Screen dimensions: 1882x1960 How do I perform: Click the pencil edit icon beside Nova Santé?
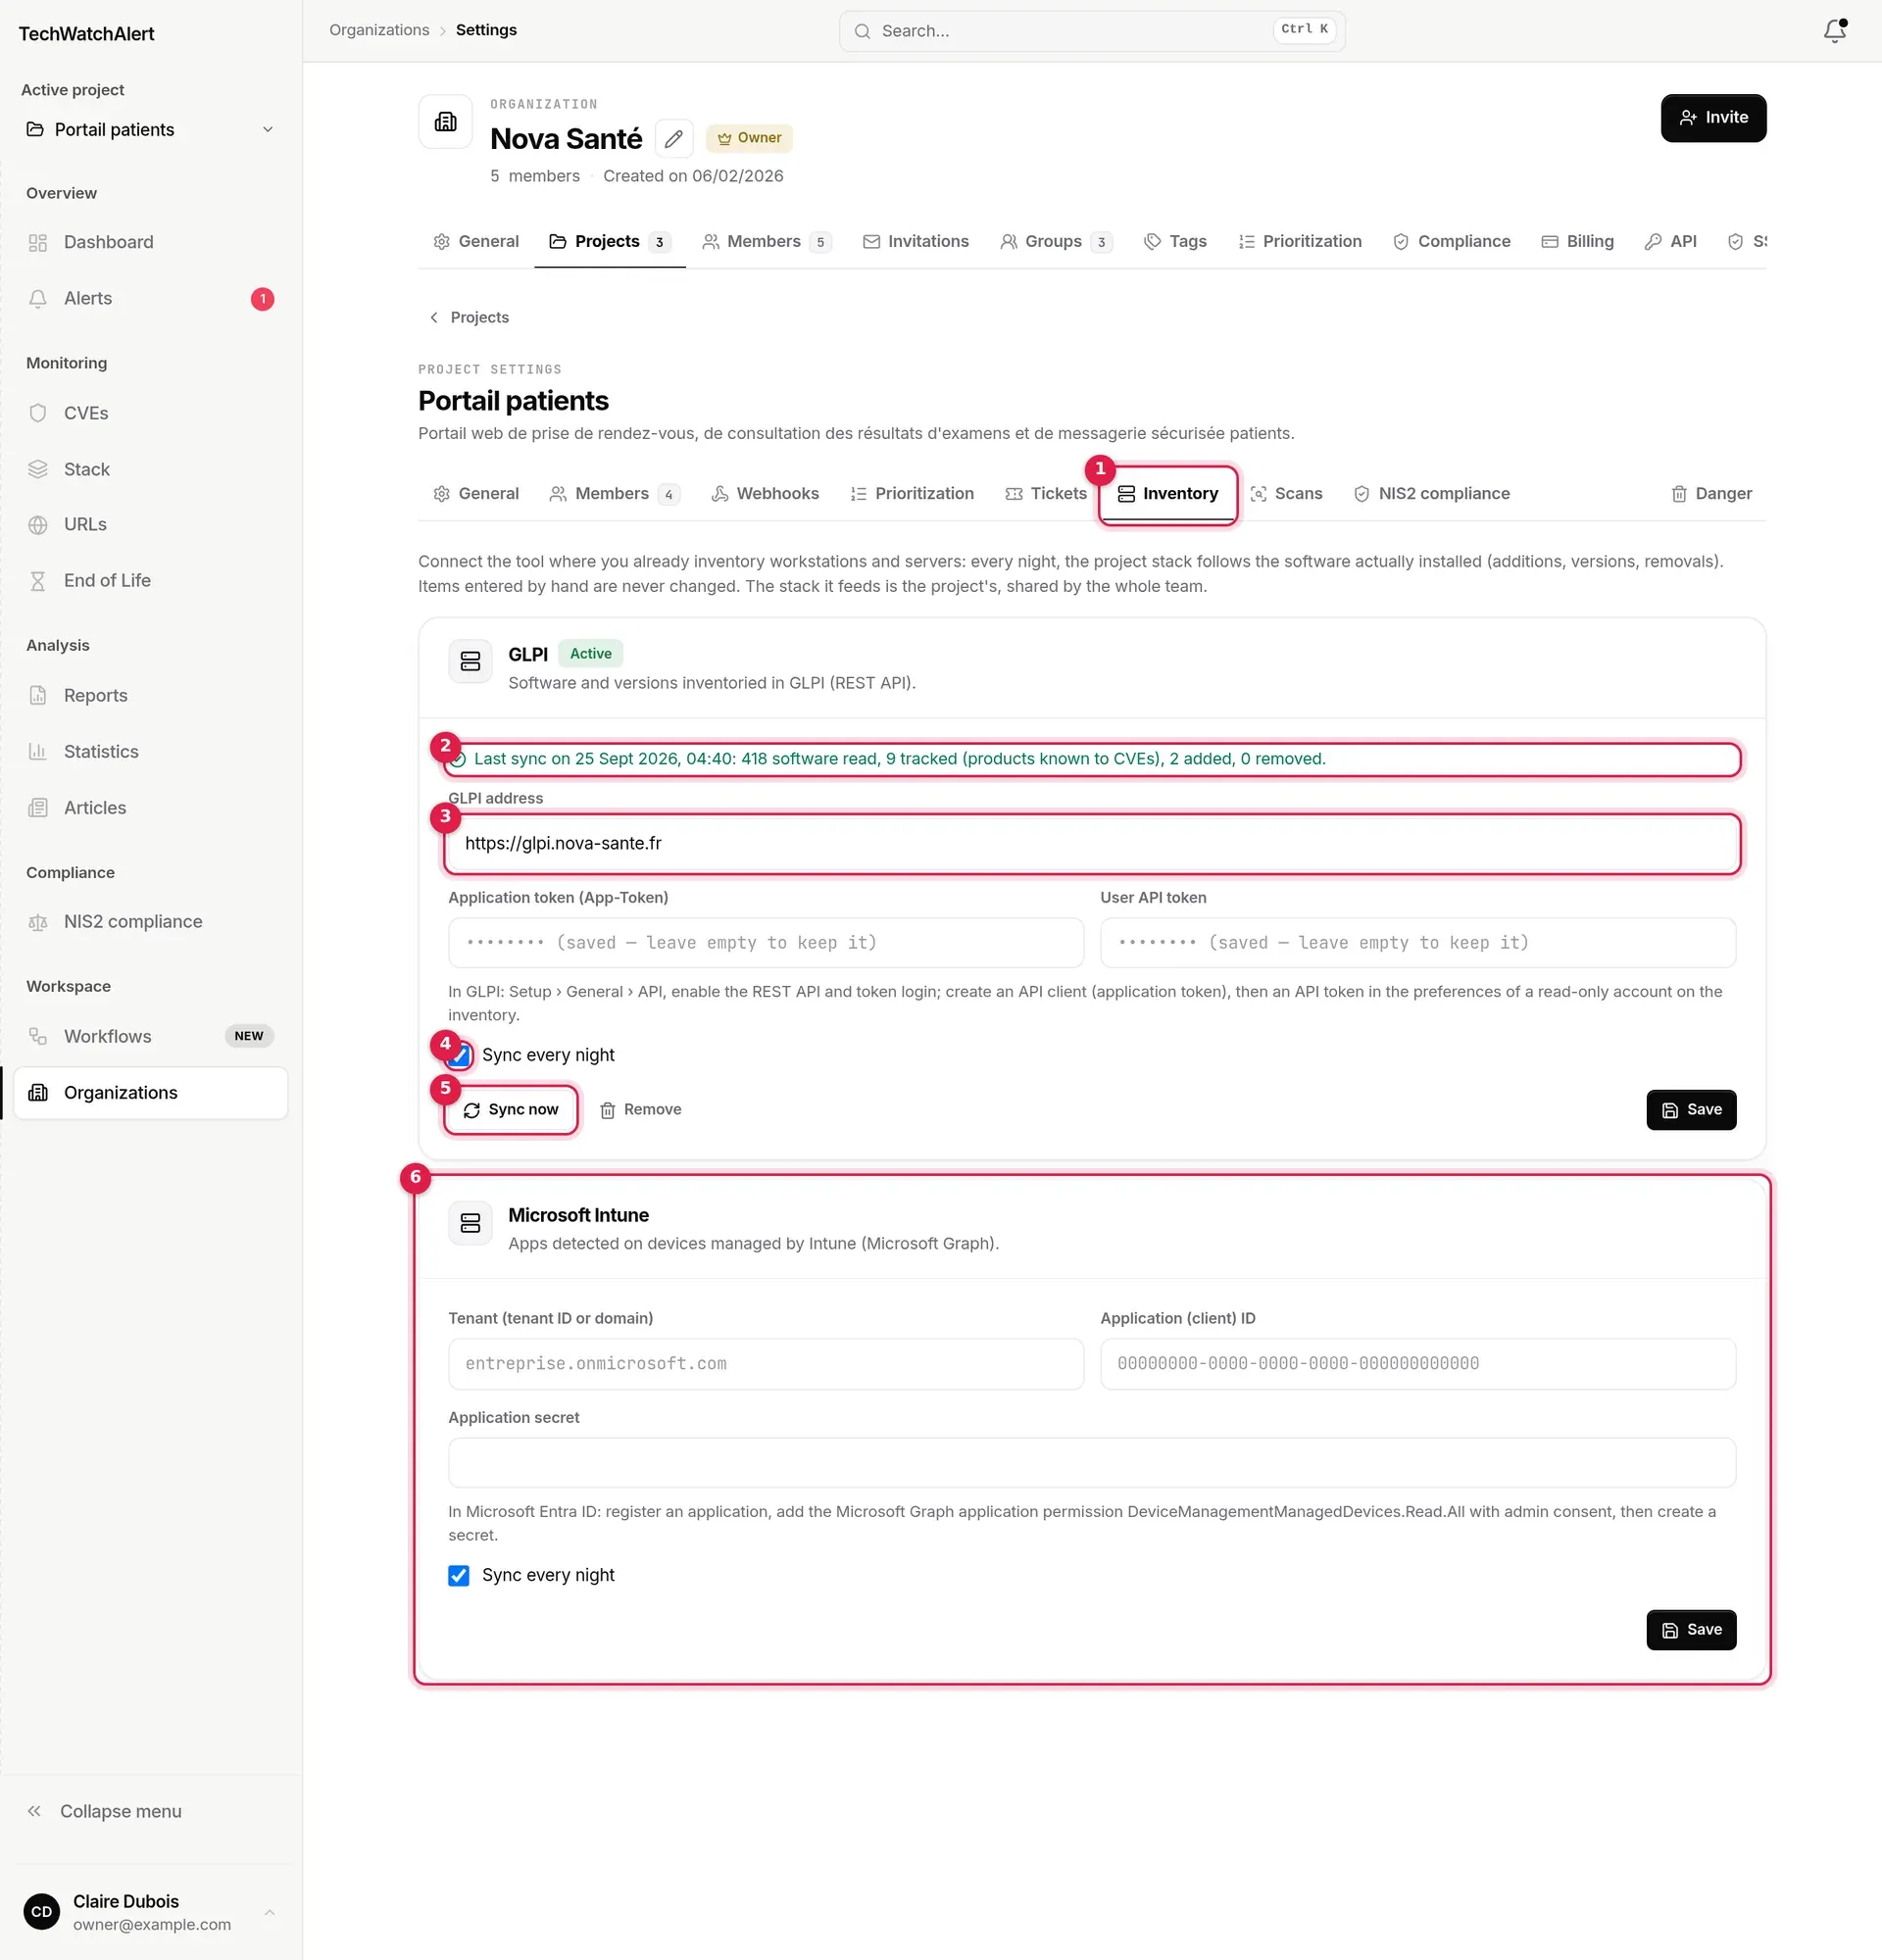674,138
